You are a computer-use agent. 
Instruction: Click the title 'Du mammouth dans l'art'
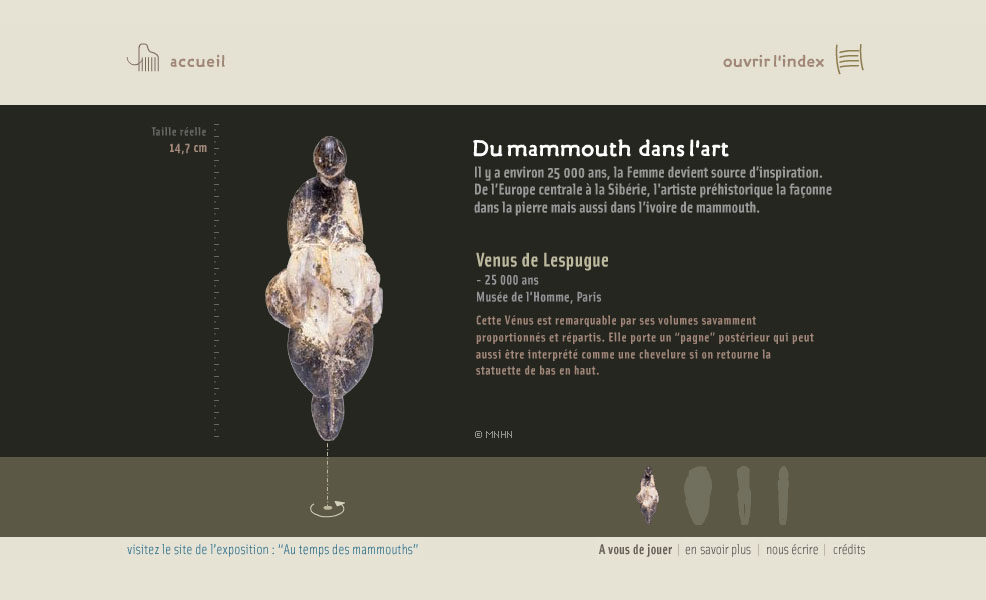point(601,149)
